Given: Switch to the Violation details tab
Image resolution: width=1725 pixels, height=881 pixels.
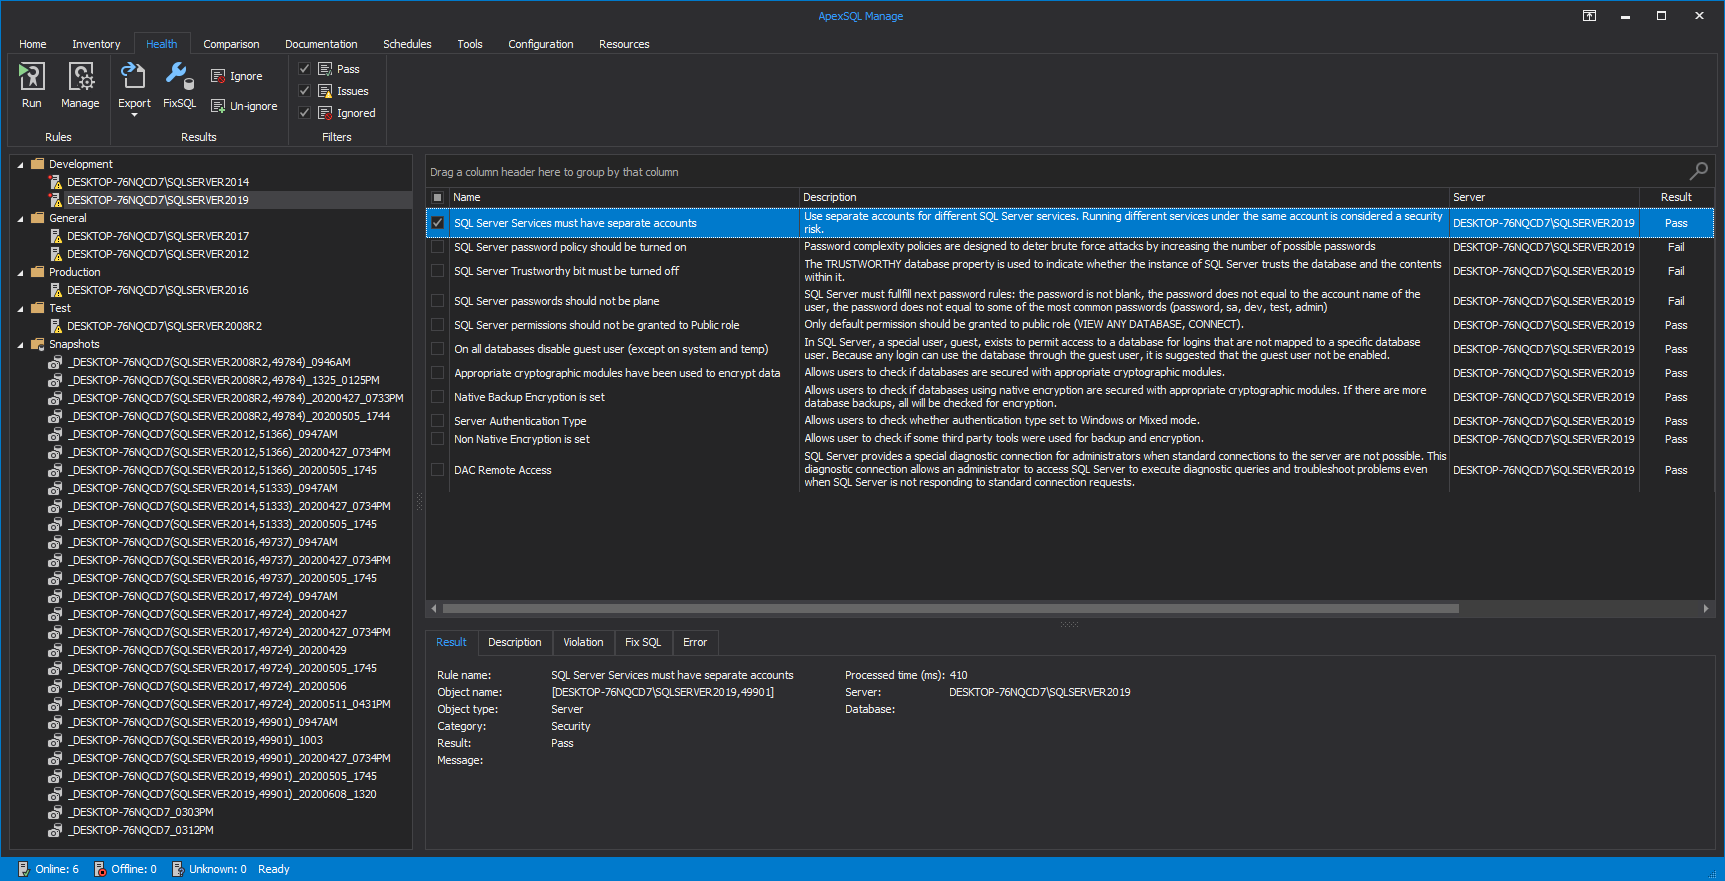Looking at the screenshot, I should pos(583,642).
